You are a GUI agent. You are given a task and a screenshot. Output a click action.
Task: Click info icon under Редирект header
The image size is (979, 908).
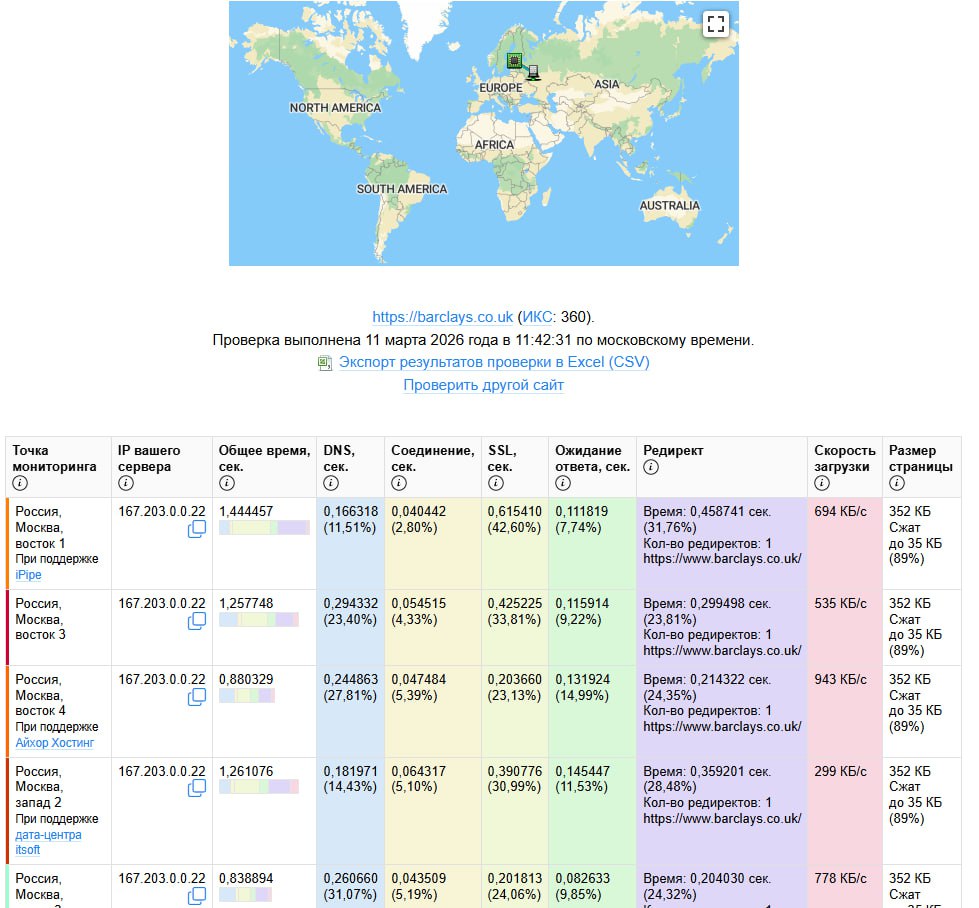tap(651, 467)
